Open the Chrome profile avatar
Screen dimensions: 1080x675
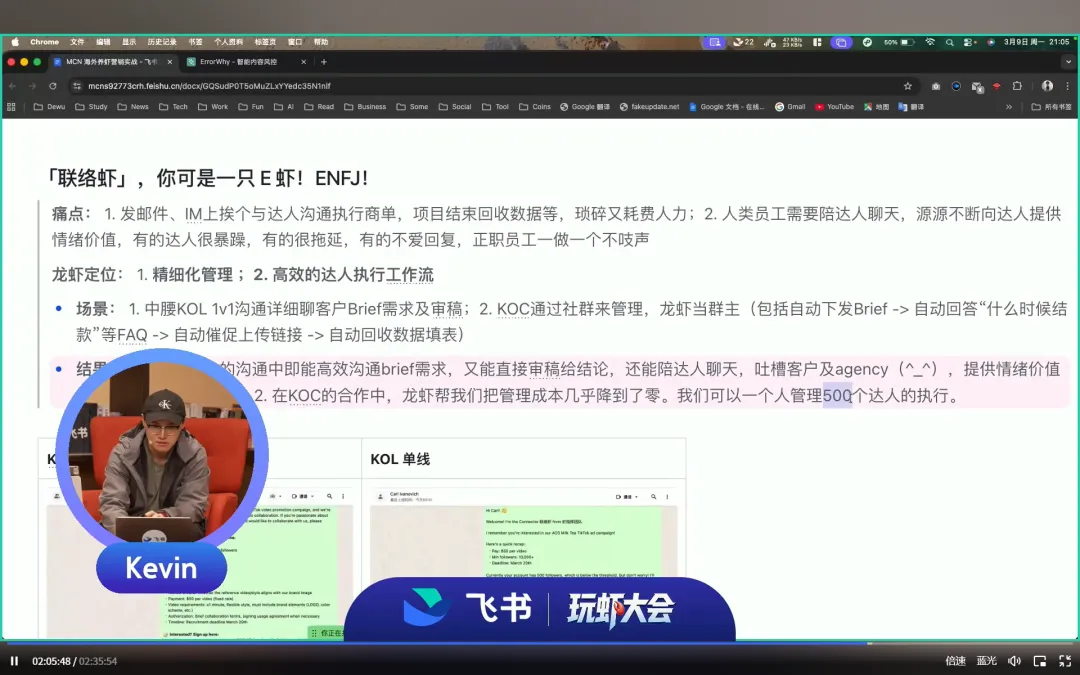(1047, 86)
